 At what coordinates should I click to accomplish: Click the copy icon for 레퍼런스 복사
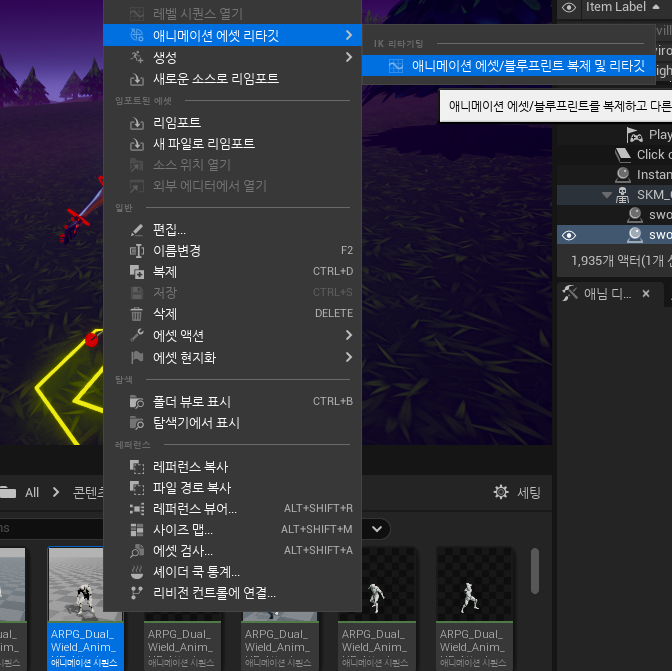(137, 467)
